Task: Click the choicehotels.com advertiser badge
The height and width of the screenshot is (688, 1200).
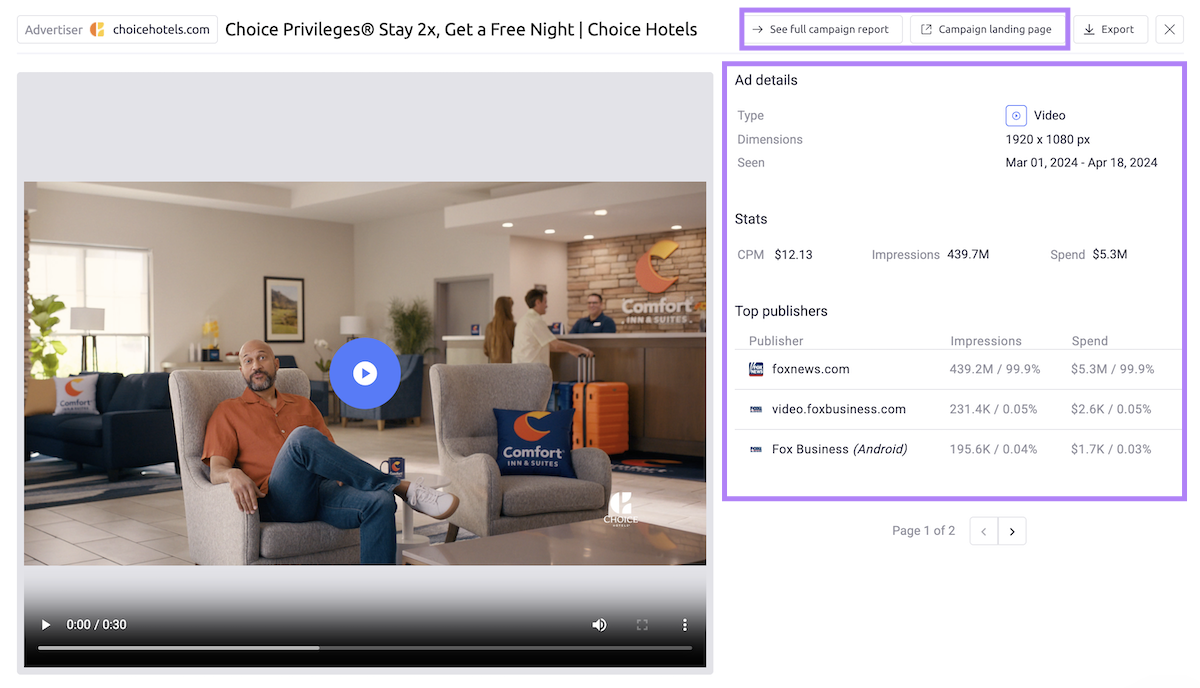Action: 118,30
